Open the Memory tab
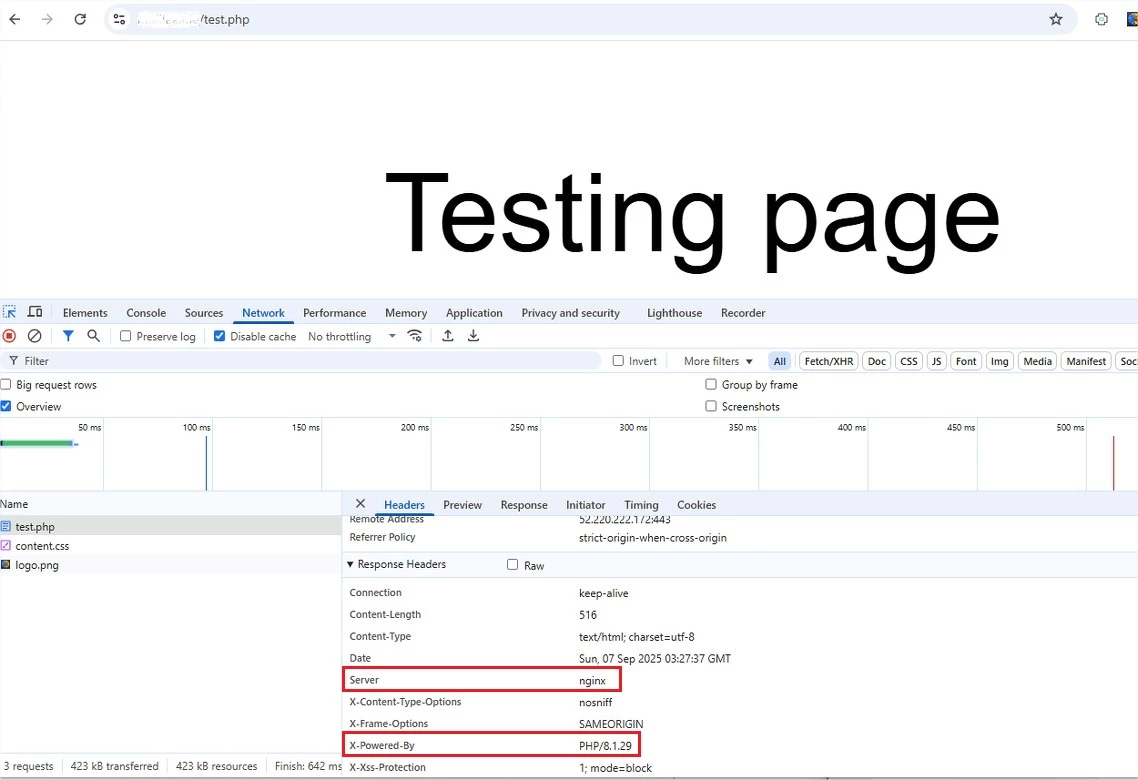The width and height of the screenshot is (1138, 780). (406, 313)
